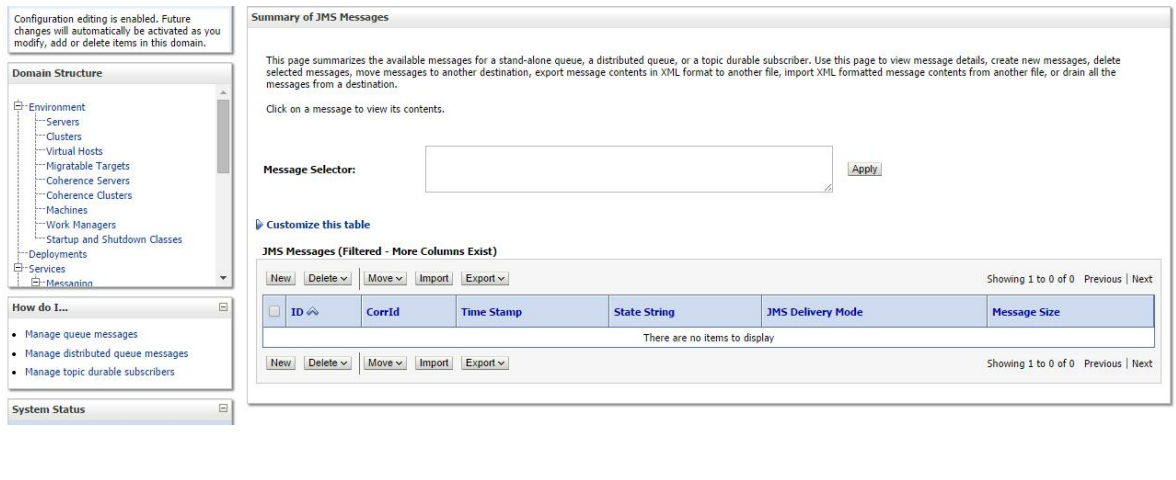Minimize the System Status panel
This screenshot has width=1176, height=480.
pyautogui.click(x=223, y=408)
